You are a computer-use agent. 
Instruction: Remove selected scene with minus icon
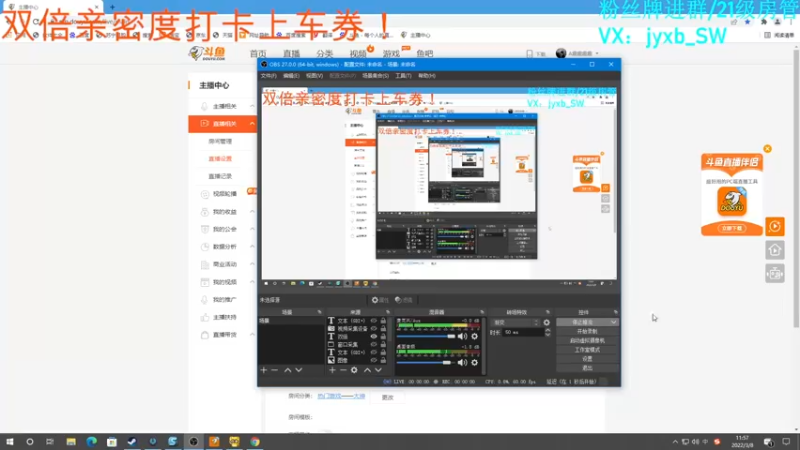click(274, 370)
